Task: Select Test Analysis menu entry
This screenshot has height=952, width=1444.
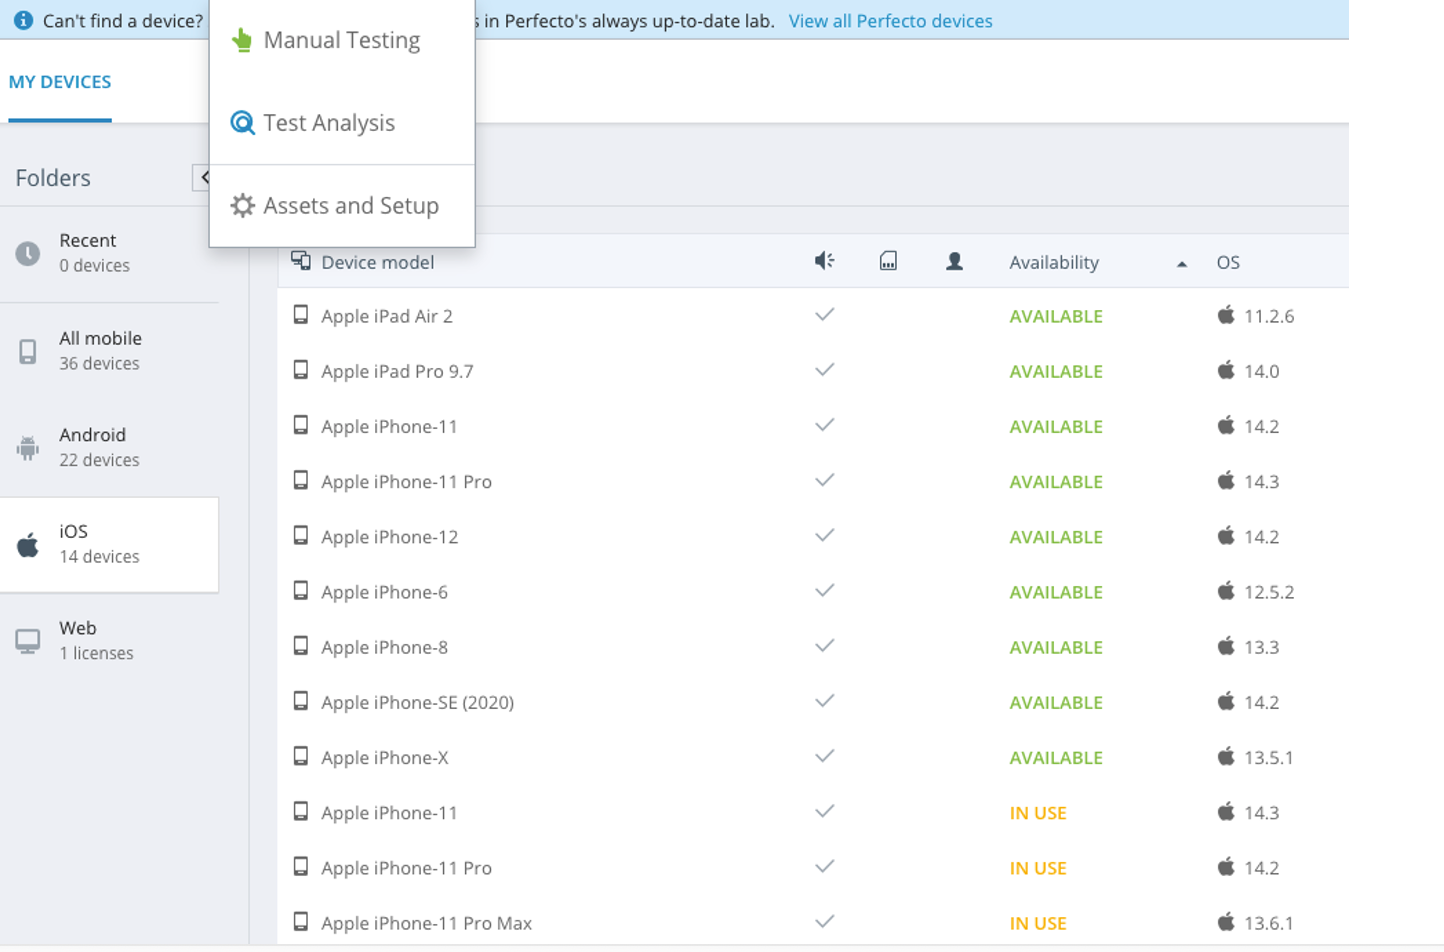Action: [329, 123]
